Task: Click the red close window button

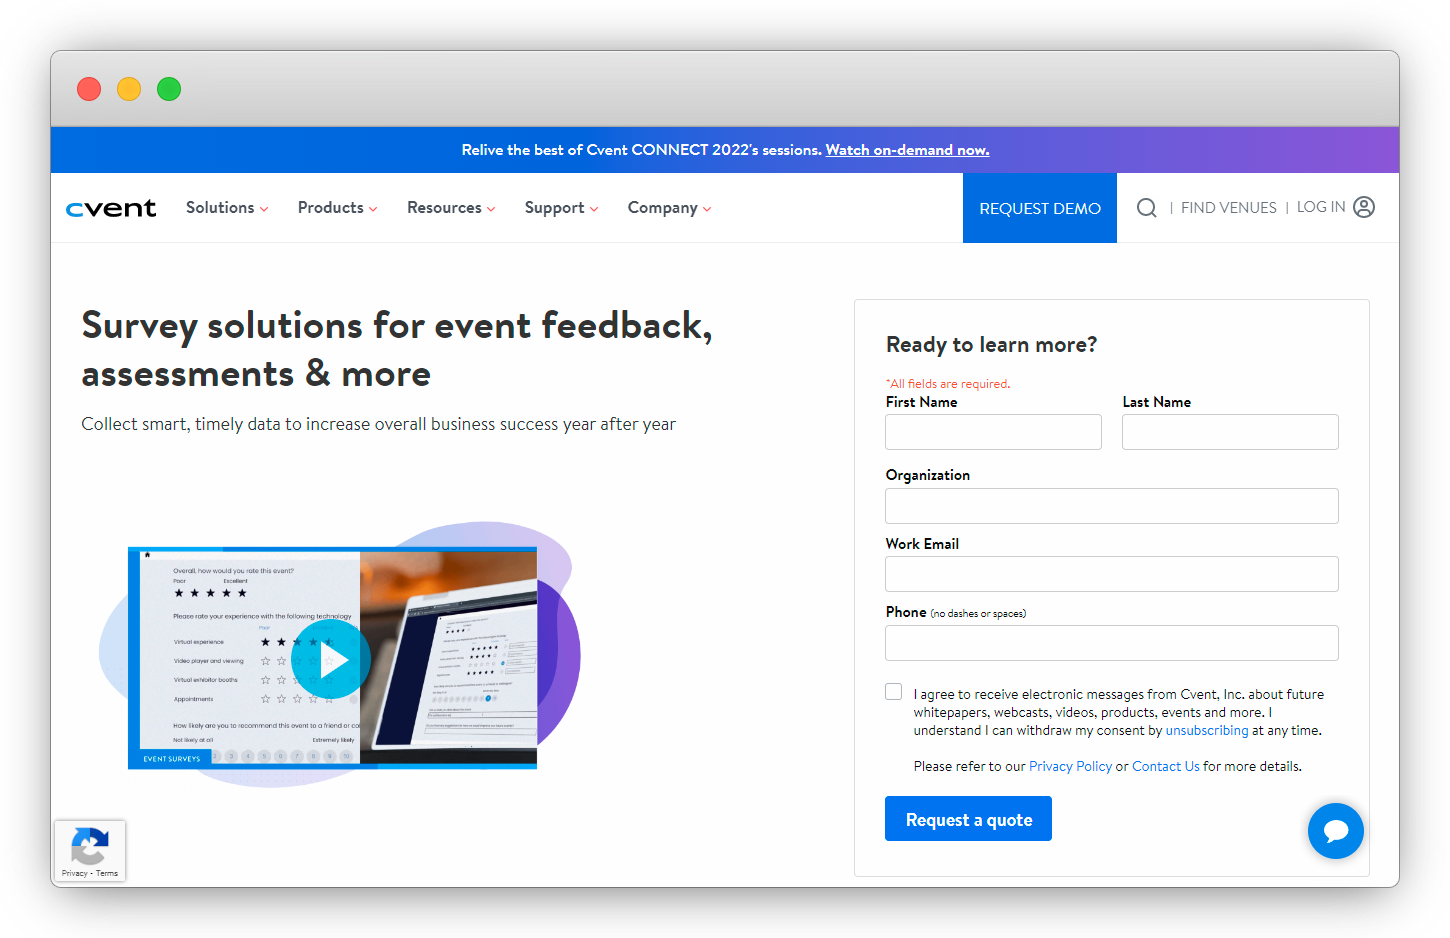Action: tap(89, 89)
